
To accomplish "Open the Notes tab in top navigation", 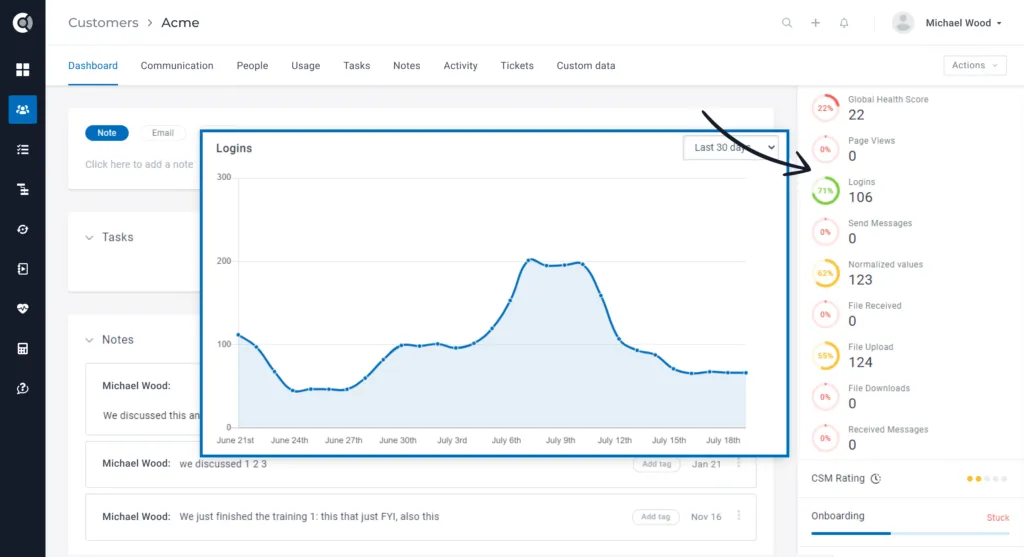I will 406,65.
